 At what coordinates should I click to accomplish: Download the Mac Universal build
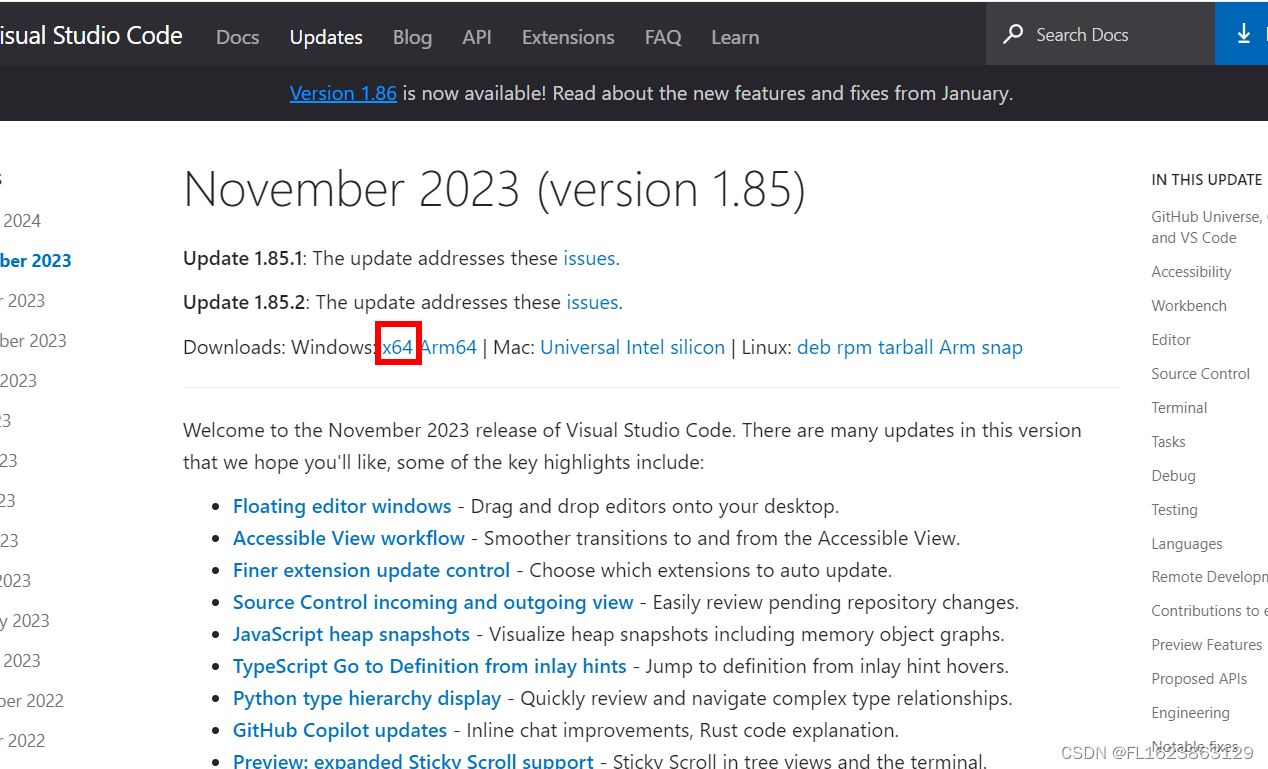click(x=580, y=347)
